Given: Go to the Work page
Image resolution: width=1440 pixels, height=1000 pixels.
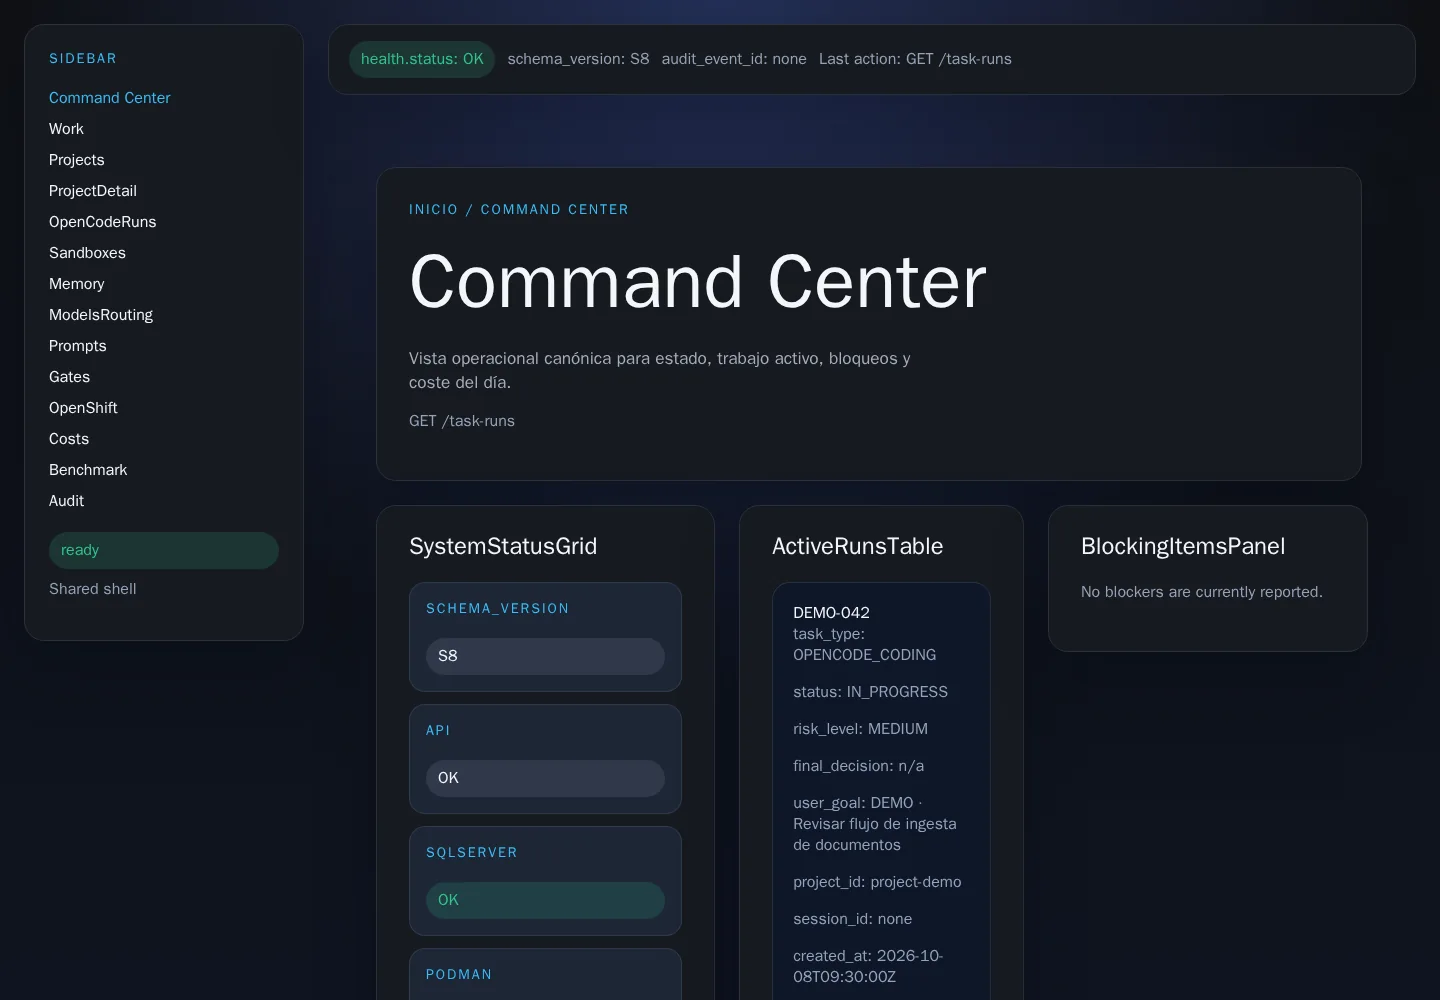Looking at the screenshot, I should click(66, 129).
